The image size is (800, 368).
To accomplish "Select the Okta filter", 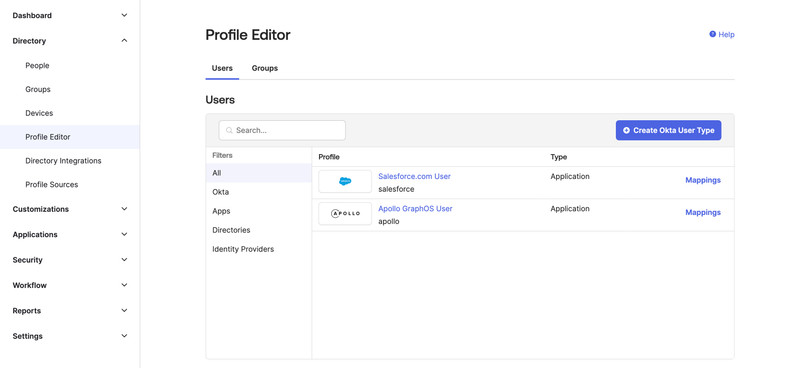I will pos(220,192).
